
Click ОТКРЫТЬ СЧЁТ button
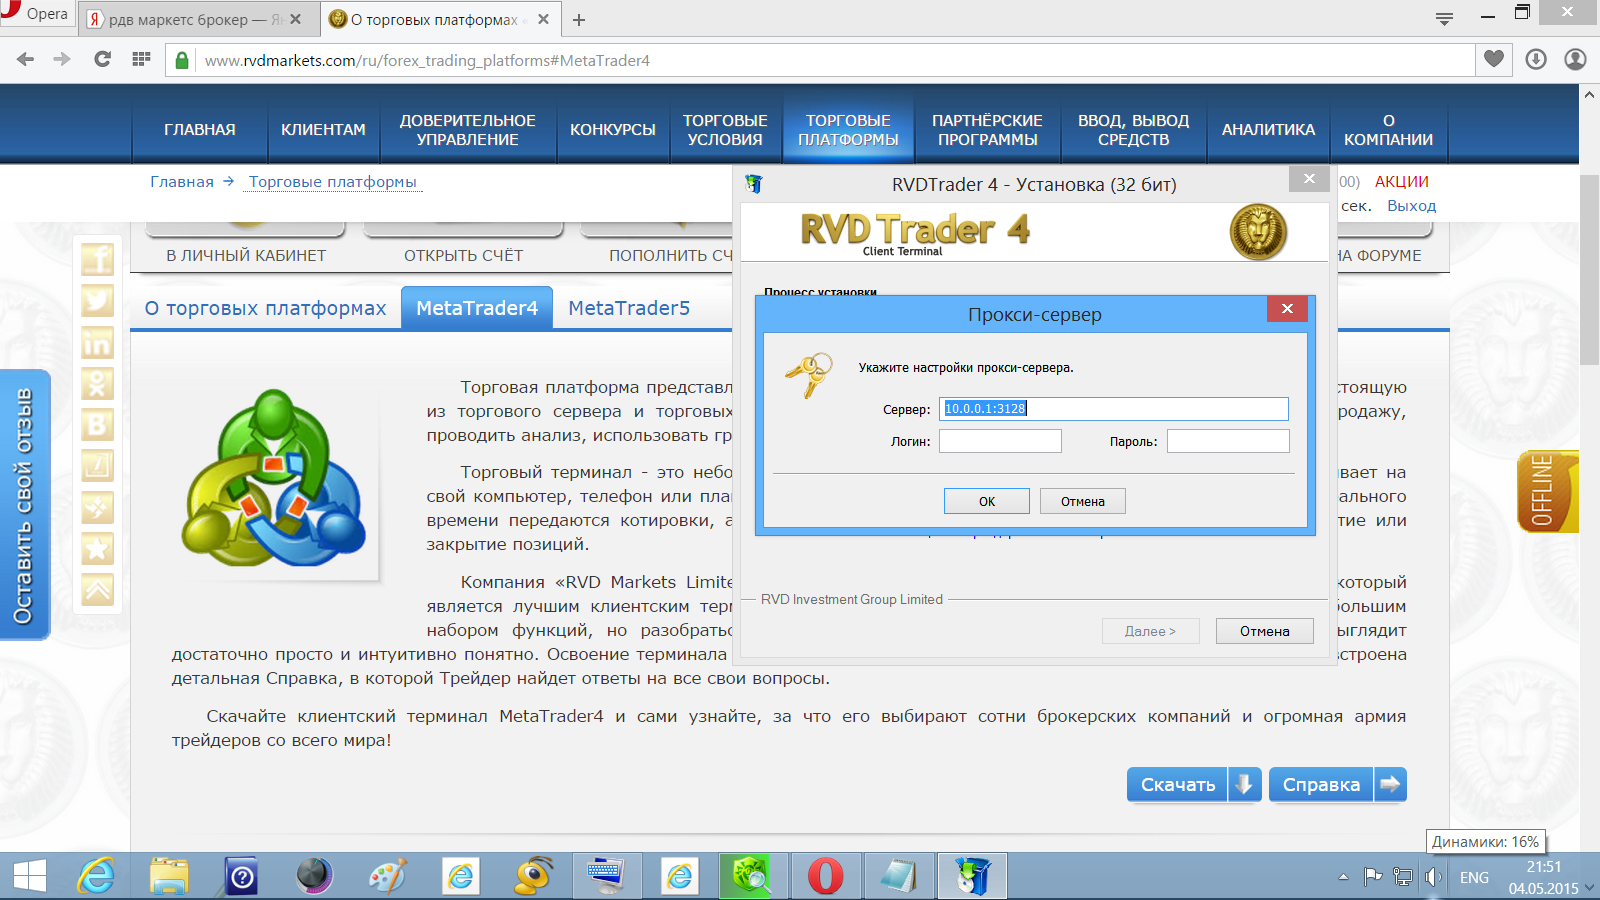pyautogui.click(x=464, y=256)
